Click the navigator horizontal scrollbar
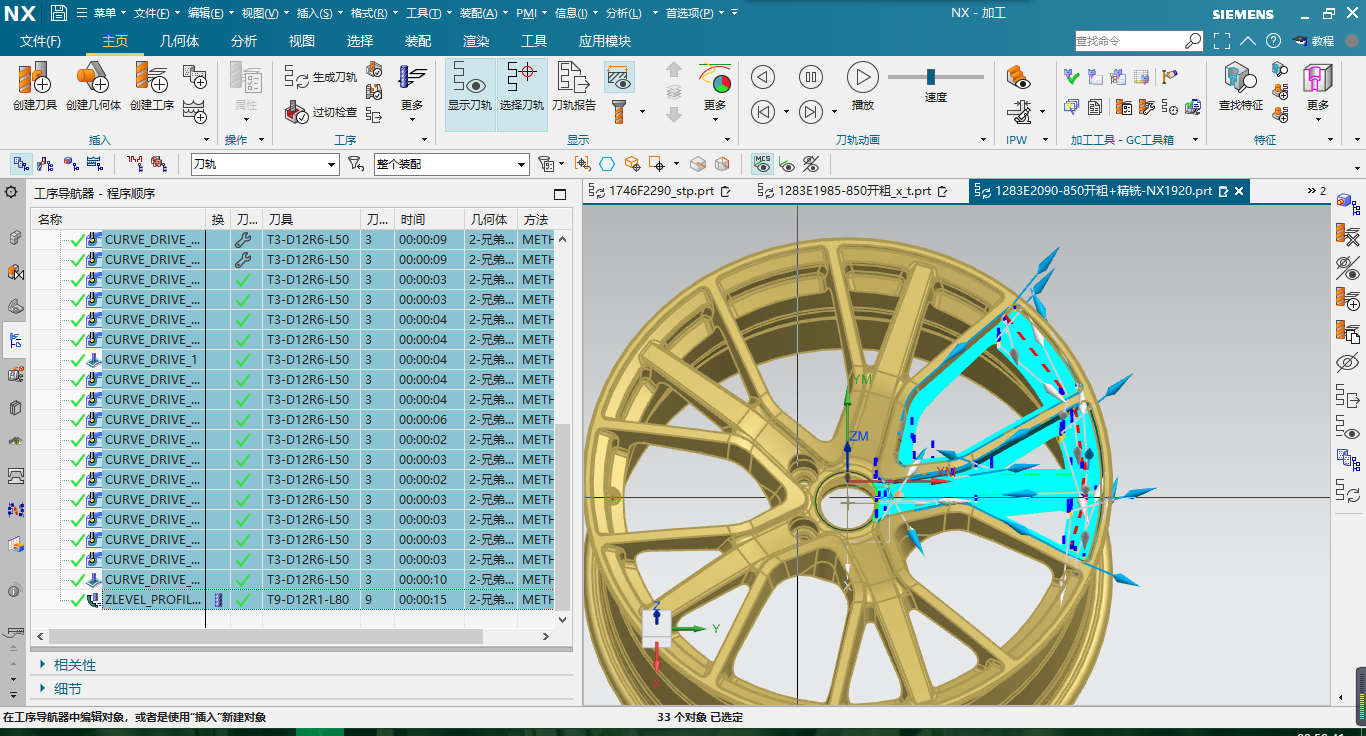Image resolution: width=1366 pixels, height=736 pixels. click(265, 636)
